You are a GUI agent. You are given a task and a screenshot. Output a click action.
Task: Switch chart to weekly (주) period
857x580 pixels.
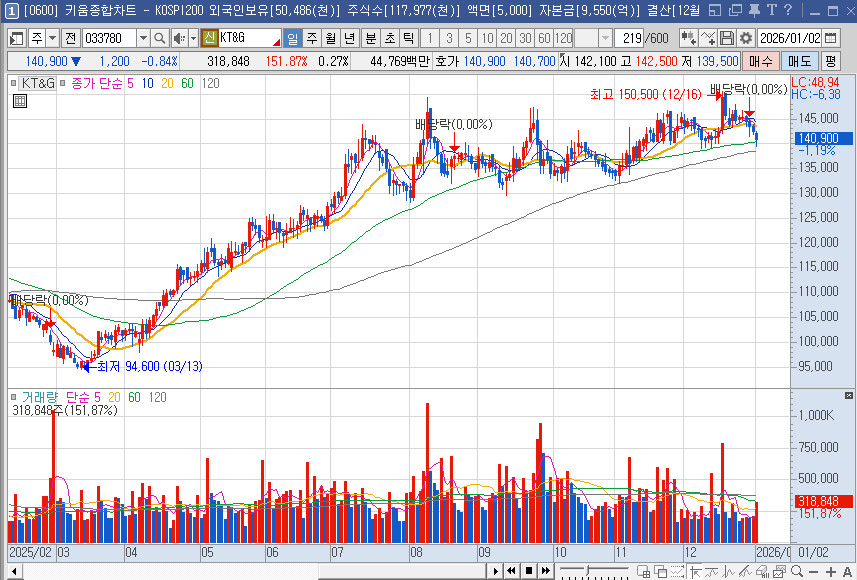312,38
